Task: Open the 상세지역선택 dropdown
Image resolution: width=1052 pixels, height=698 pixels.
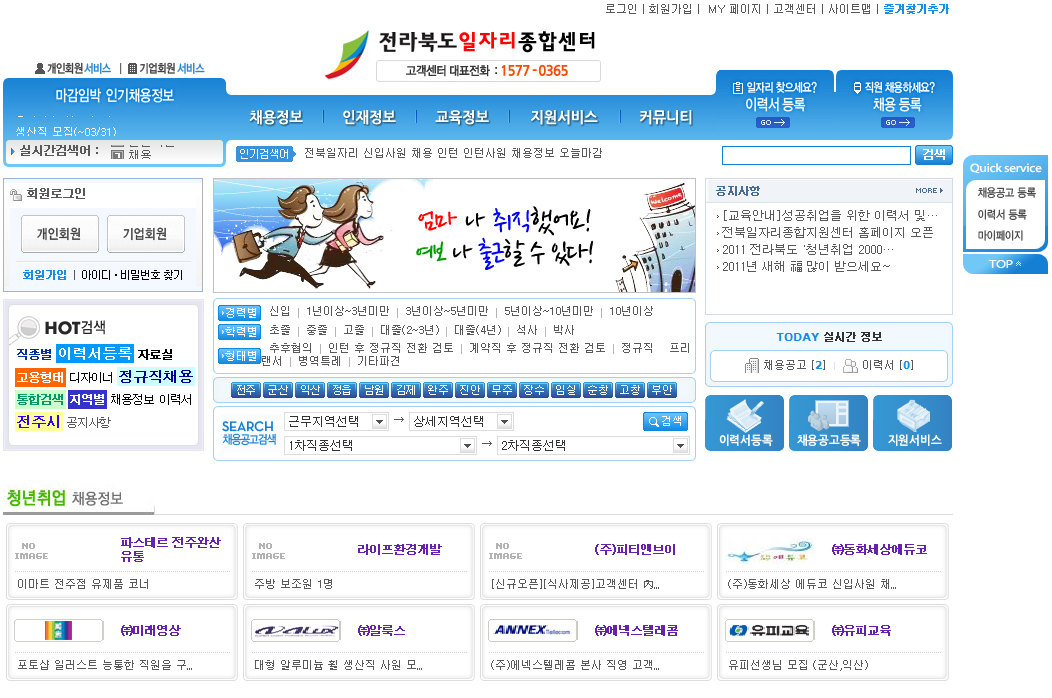Action: click(x=460, y=422)
